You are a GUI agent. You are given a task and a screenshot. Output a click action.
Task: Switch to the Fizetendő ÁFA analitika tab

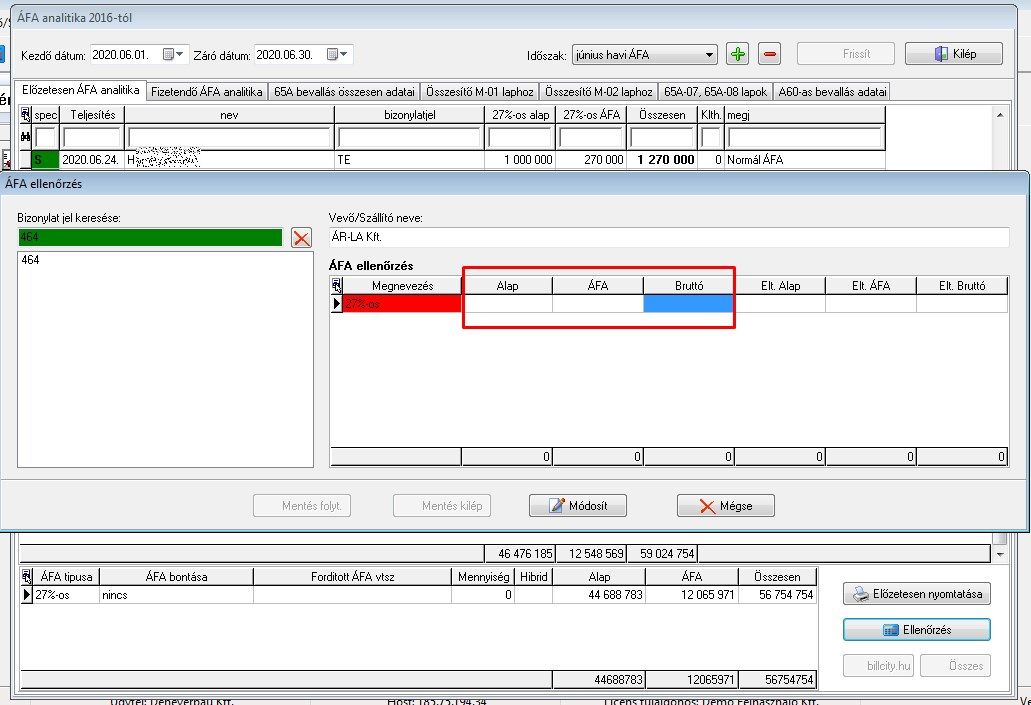click(206, 92)
